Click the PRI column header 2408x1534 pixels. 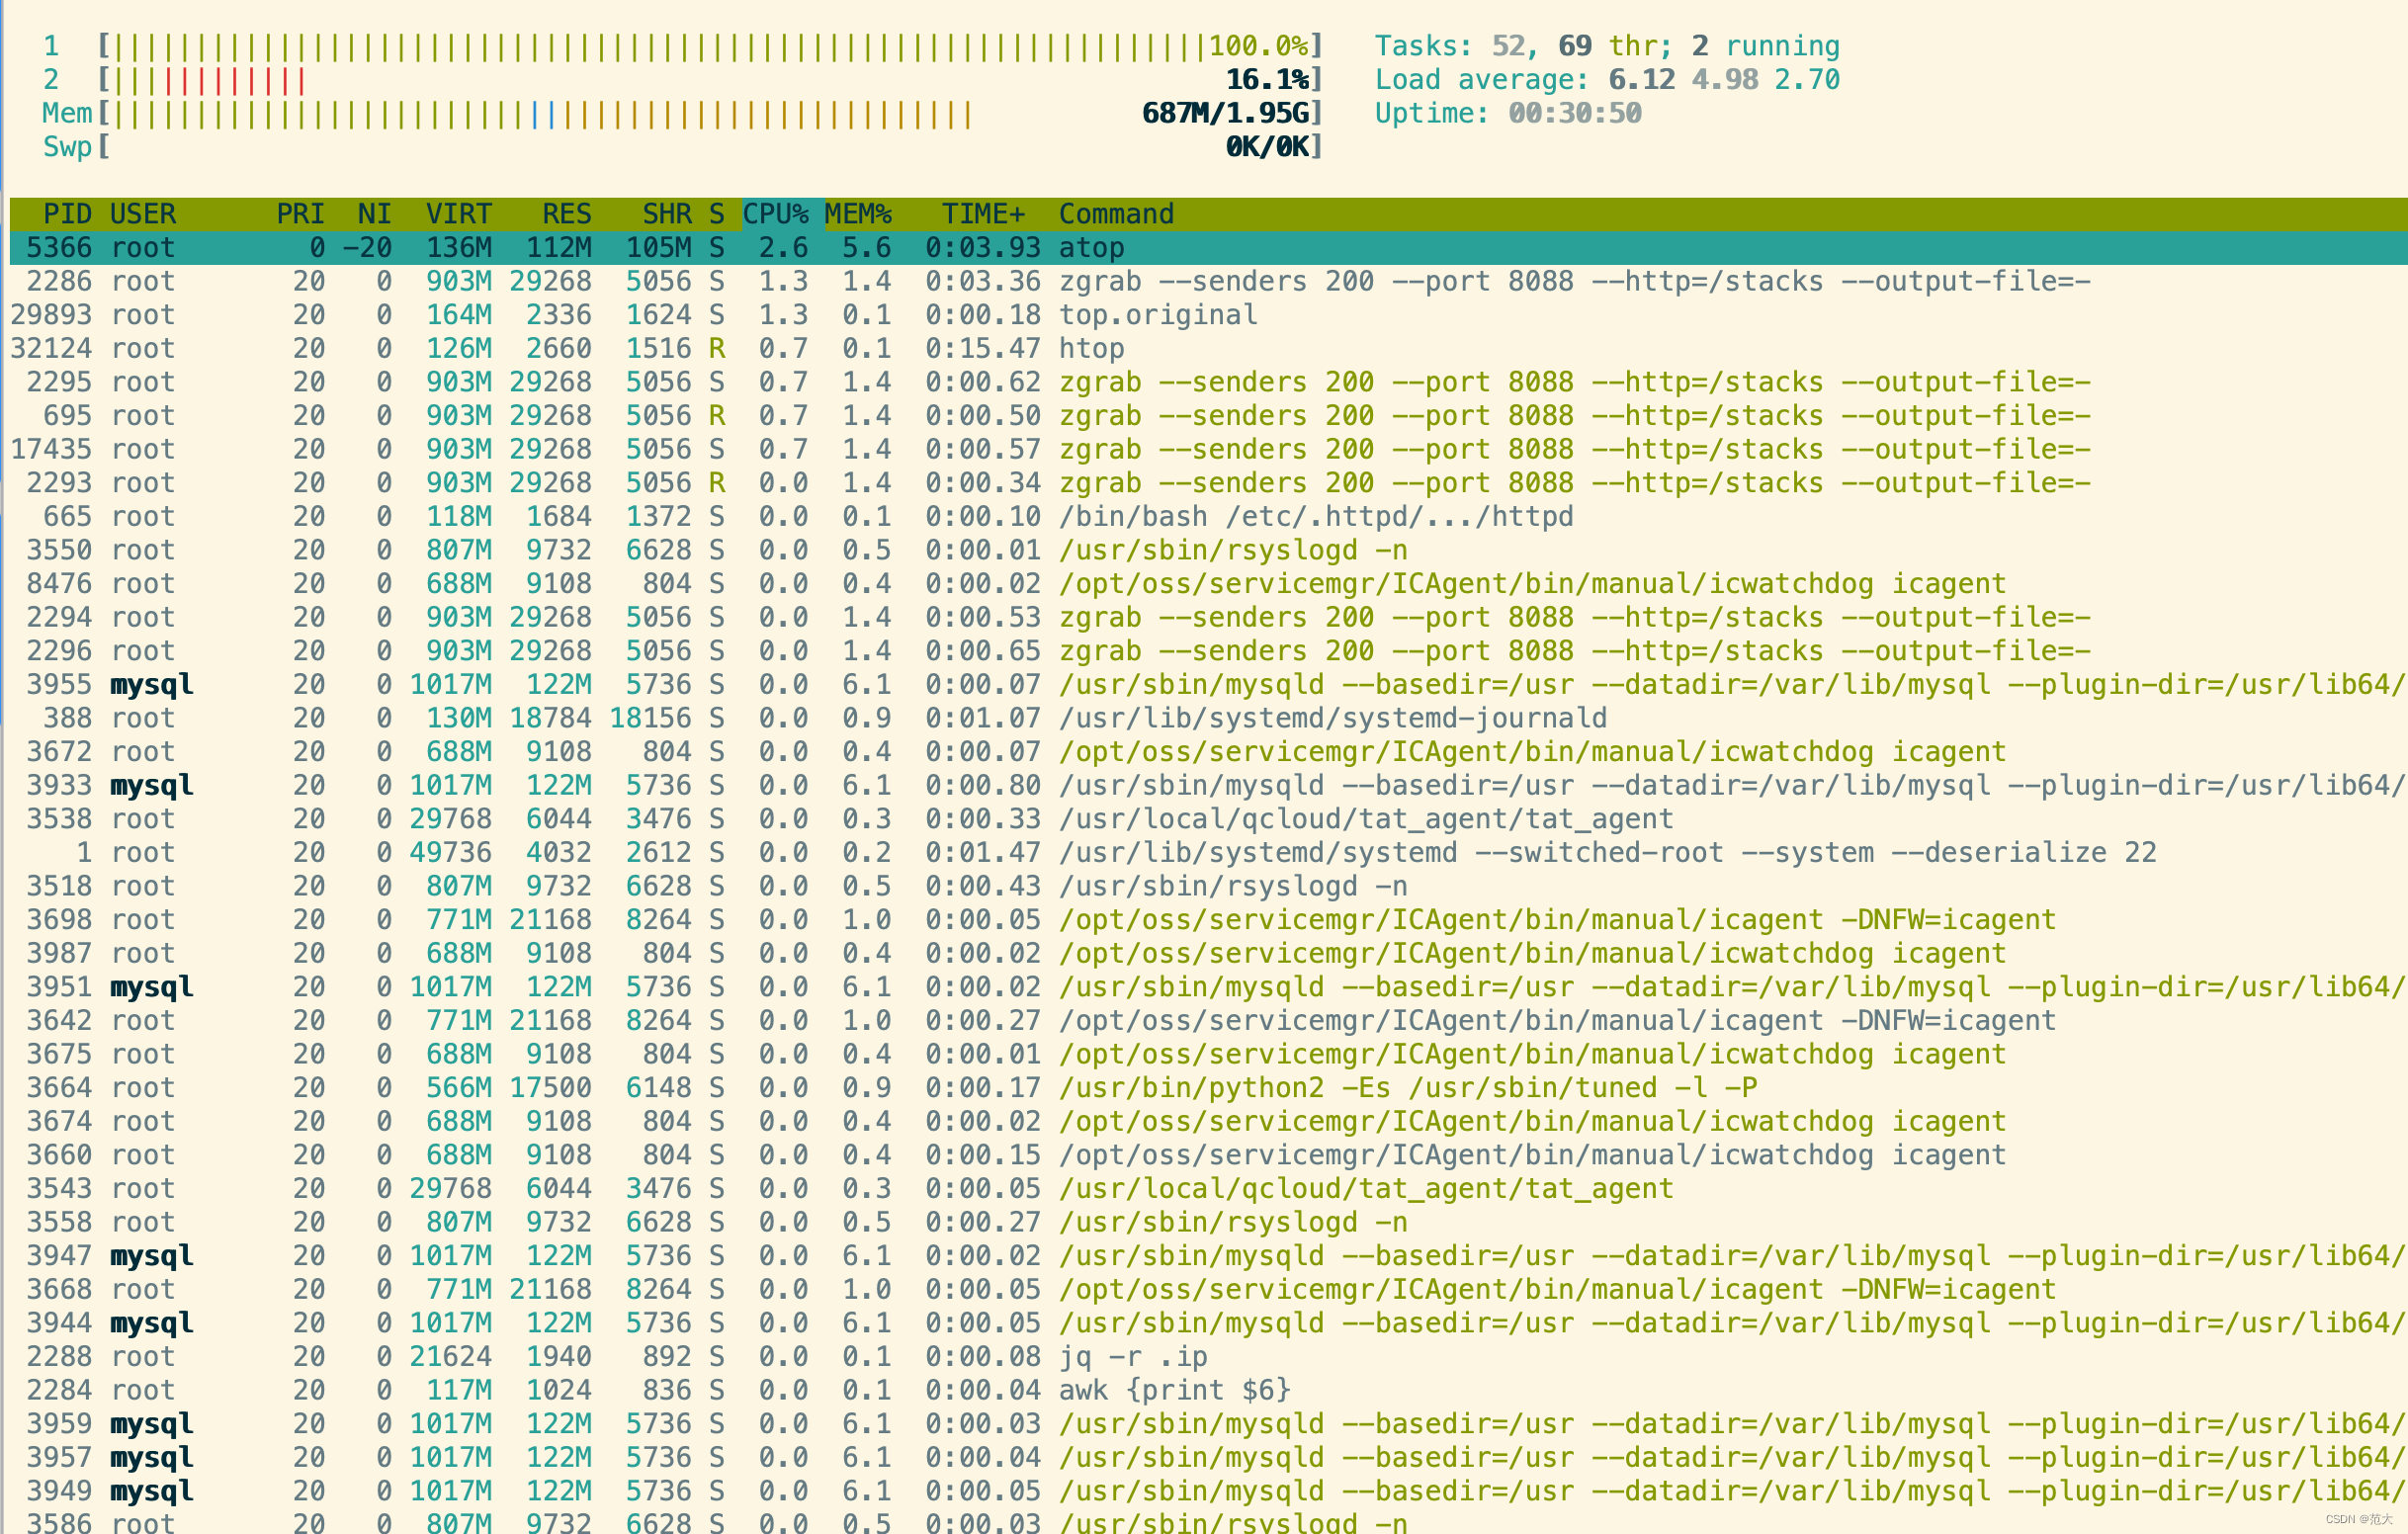coord(300,214)
